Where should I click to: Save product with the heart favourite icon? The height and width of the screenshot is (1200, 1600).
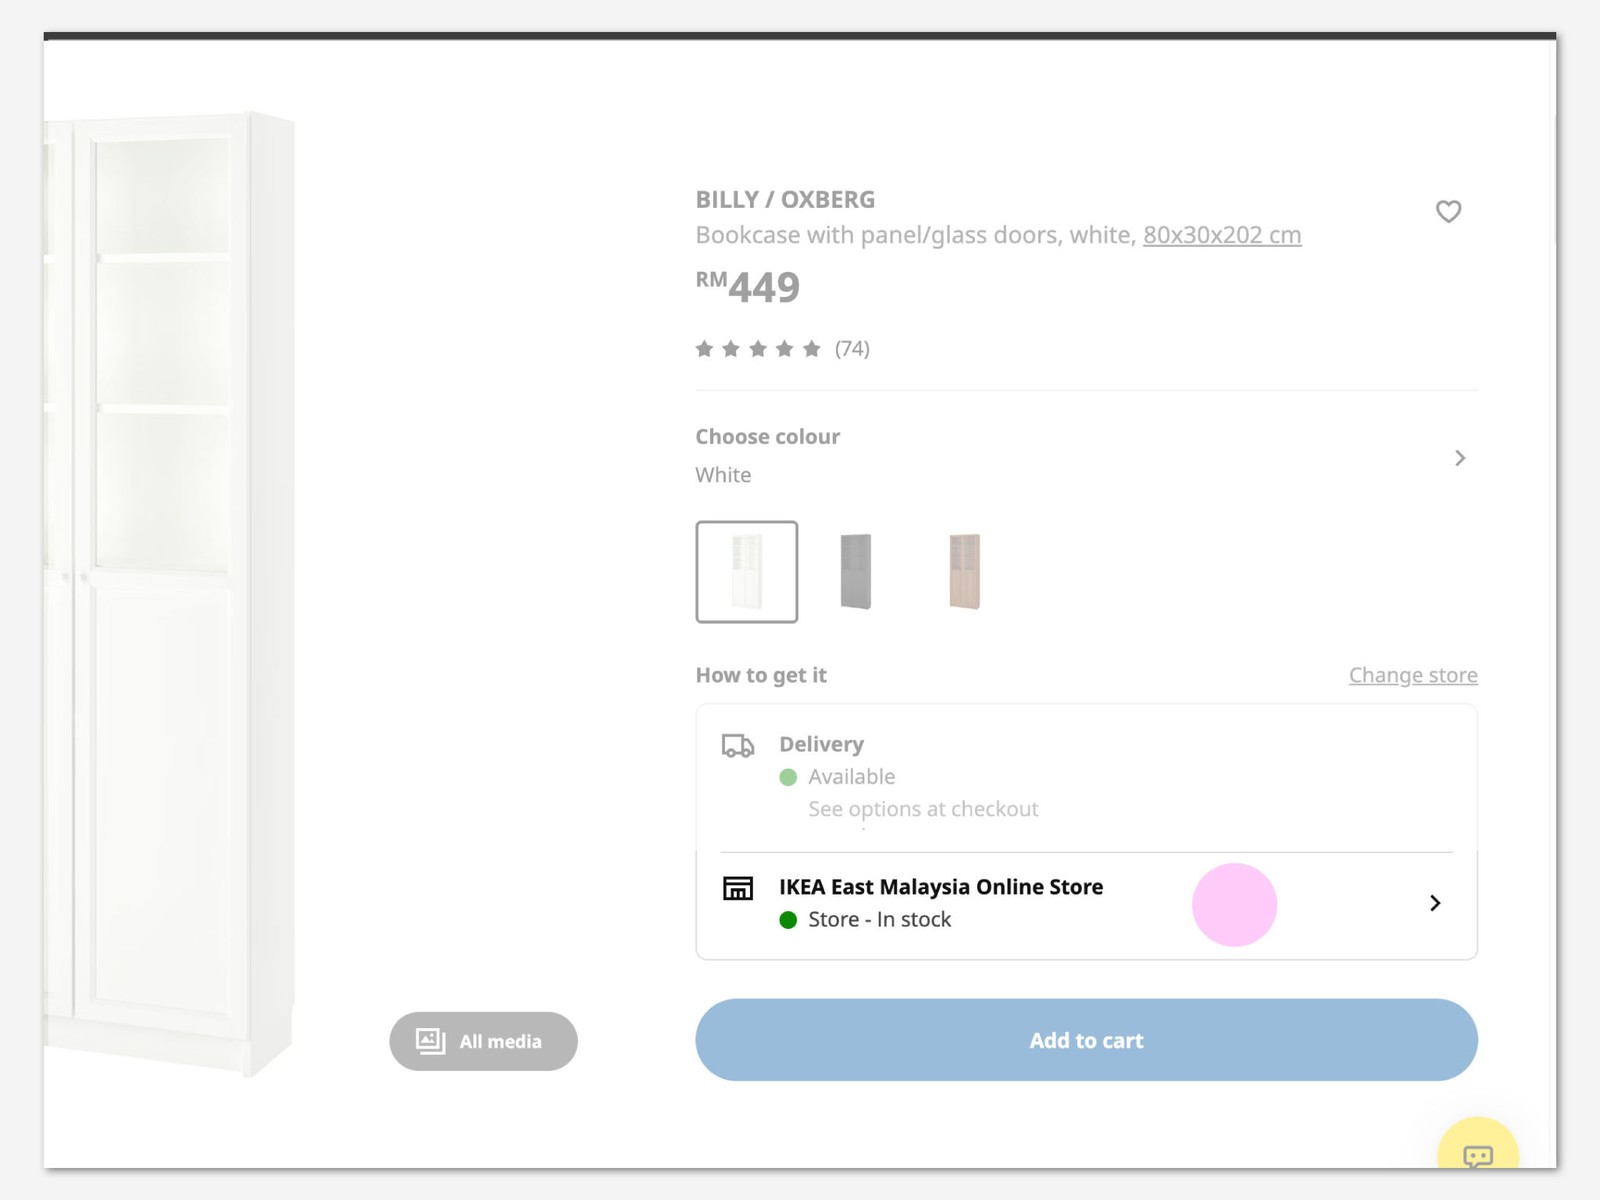tap(1448, 211)
